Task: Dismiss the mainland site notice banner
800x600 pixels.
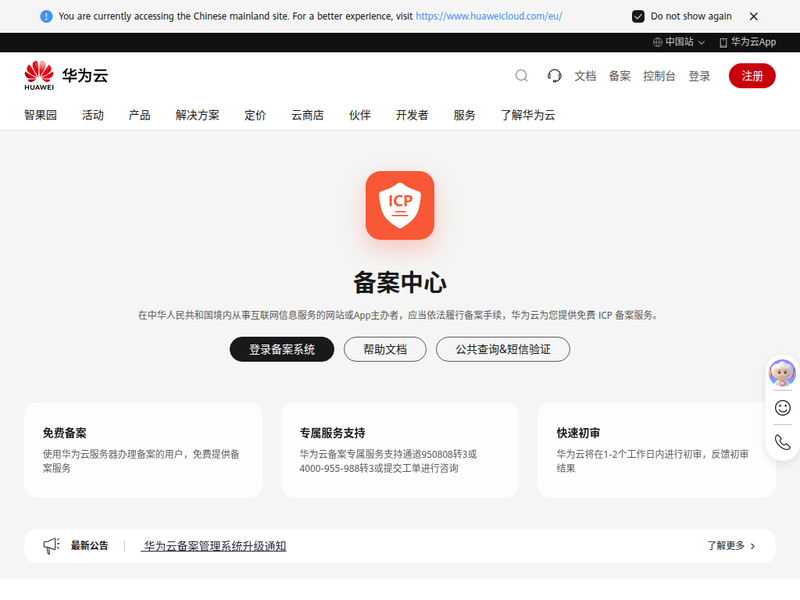Action: point(754,16)
